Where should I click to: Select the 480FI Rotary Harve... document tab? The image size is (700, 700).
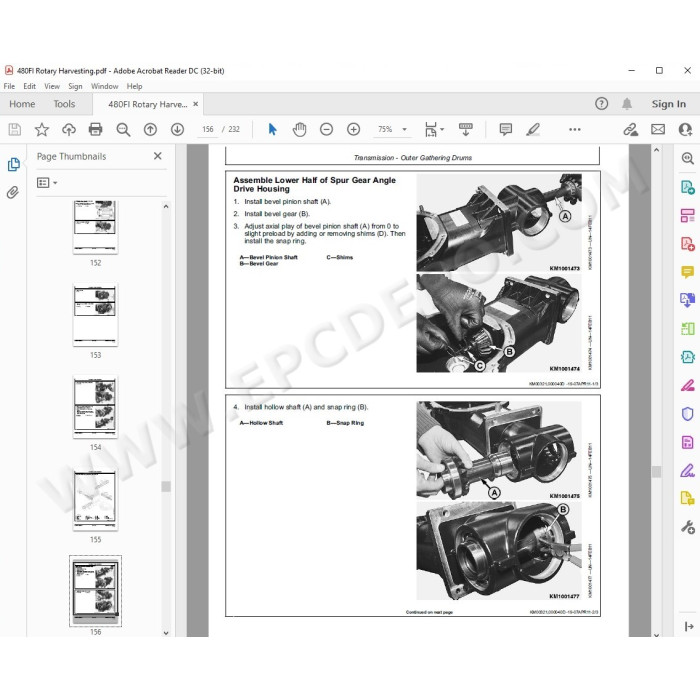point(148,104)
